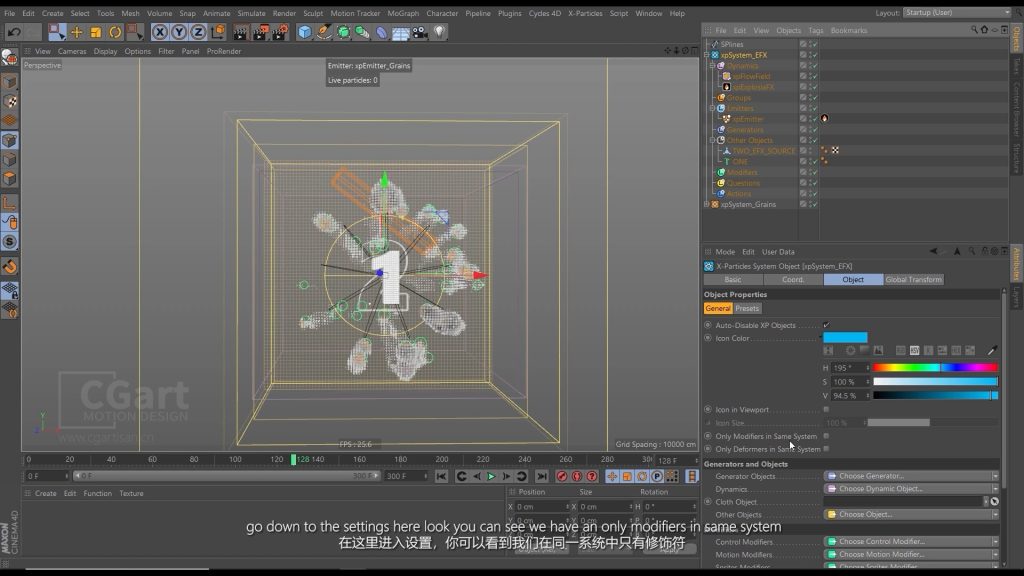Open the Floor environment icon
Viewport: 1024px width, 576px height.
coord(400,31)
